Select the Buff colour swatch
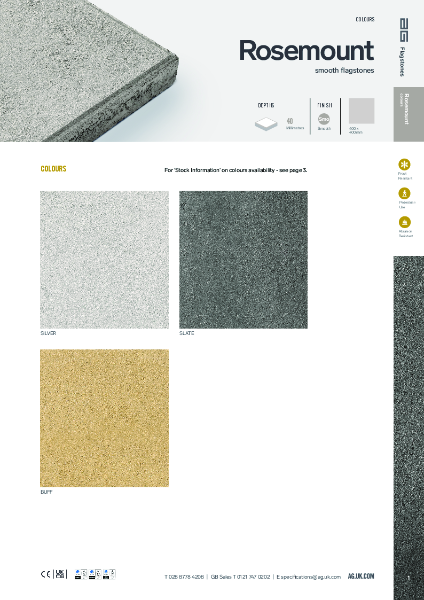The height and width of the screenshot is (600, 424). (x=104, y=418)
